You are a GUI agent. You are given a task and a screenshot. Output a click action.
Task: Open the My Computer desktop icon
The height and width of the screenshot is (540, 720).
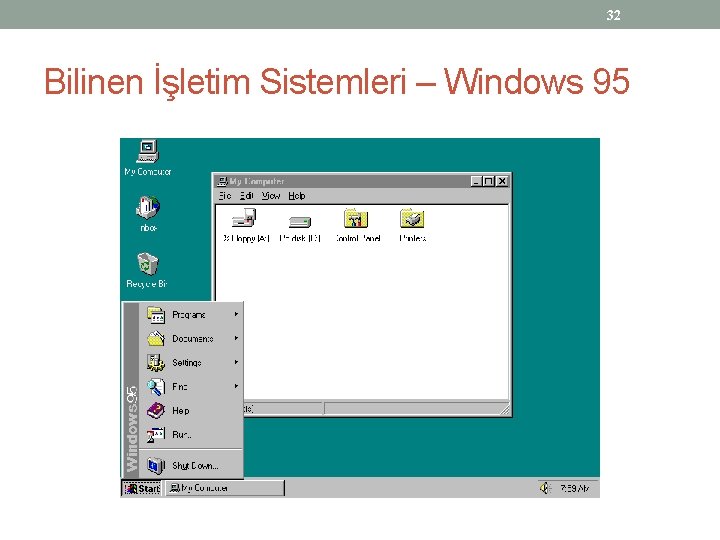(x=147, y=152)
